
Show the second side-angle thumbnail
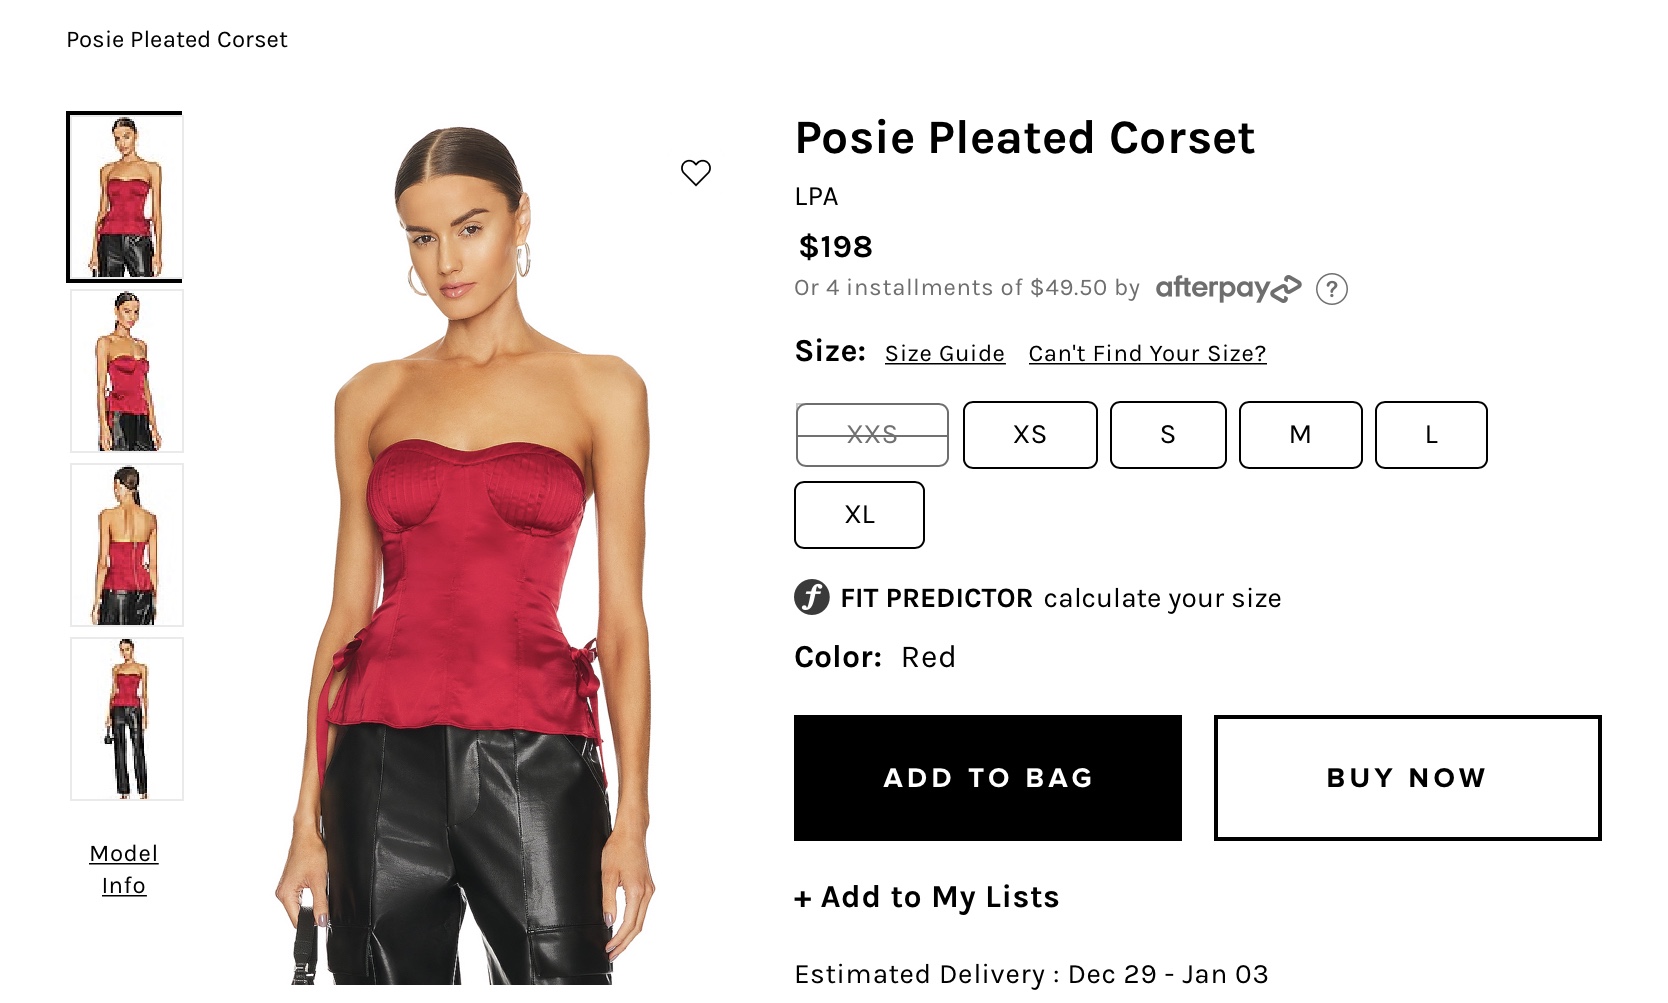[x=127, y=371]
